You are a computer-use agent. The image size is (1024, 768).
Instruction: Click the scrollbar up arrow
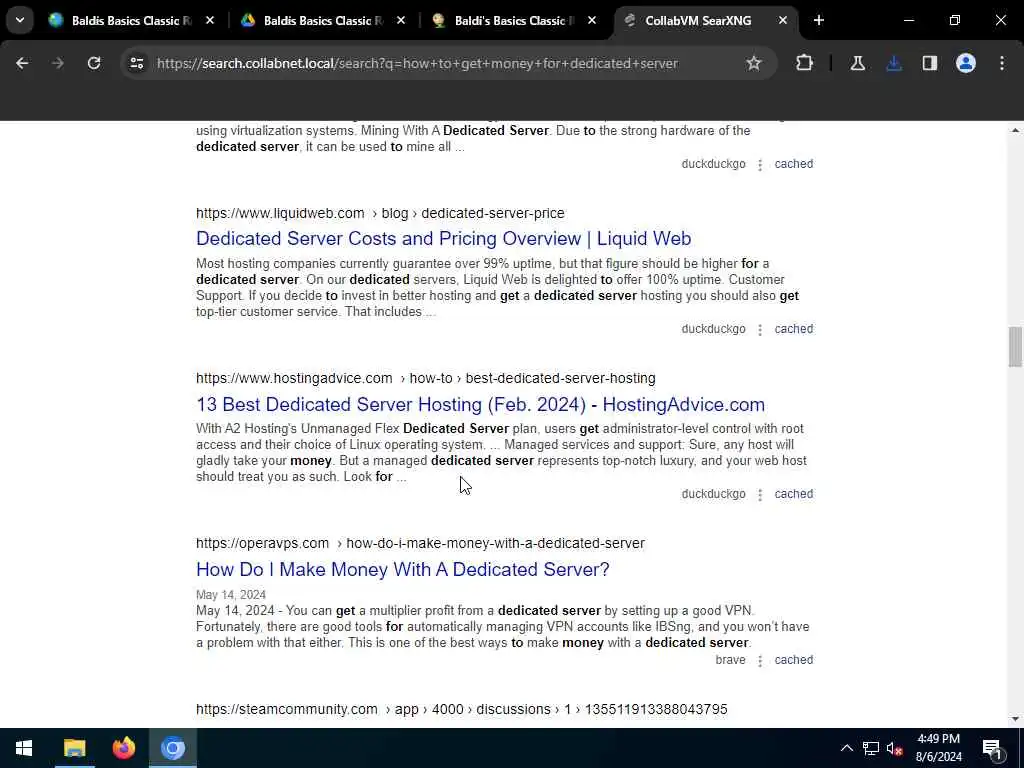point(1014,131)
